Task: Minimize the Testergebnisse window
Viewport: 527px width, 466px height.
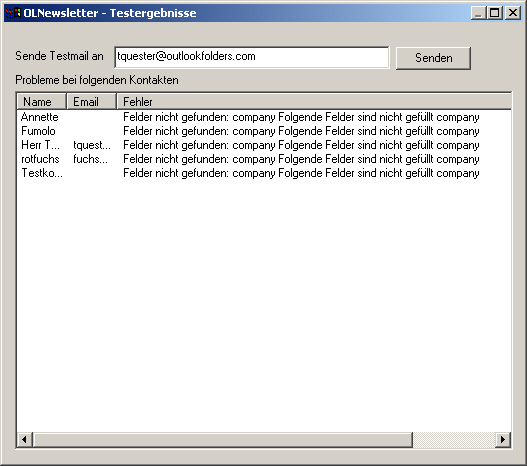Action: tap(479, 13)
